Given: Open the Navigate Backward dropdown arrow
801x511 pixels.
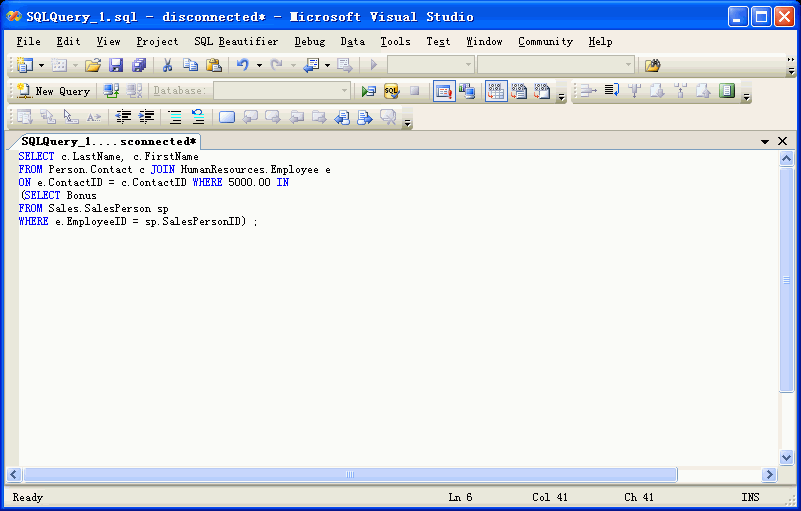Looking at the screenshot, I should point(327,65).
